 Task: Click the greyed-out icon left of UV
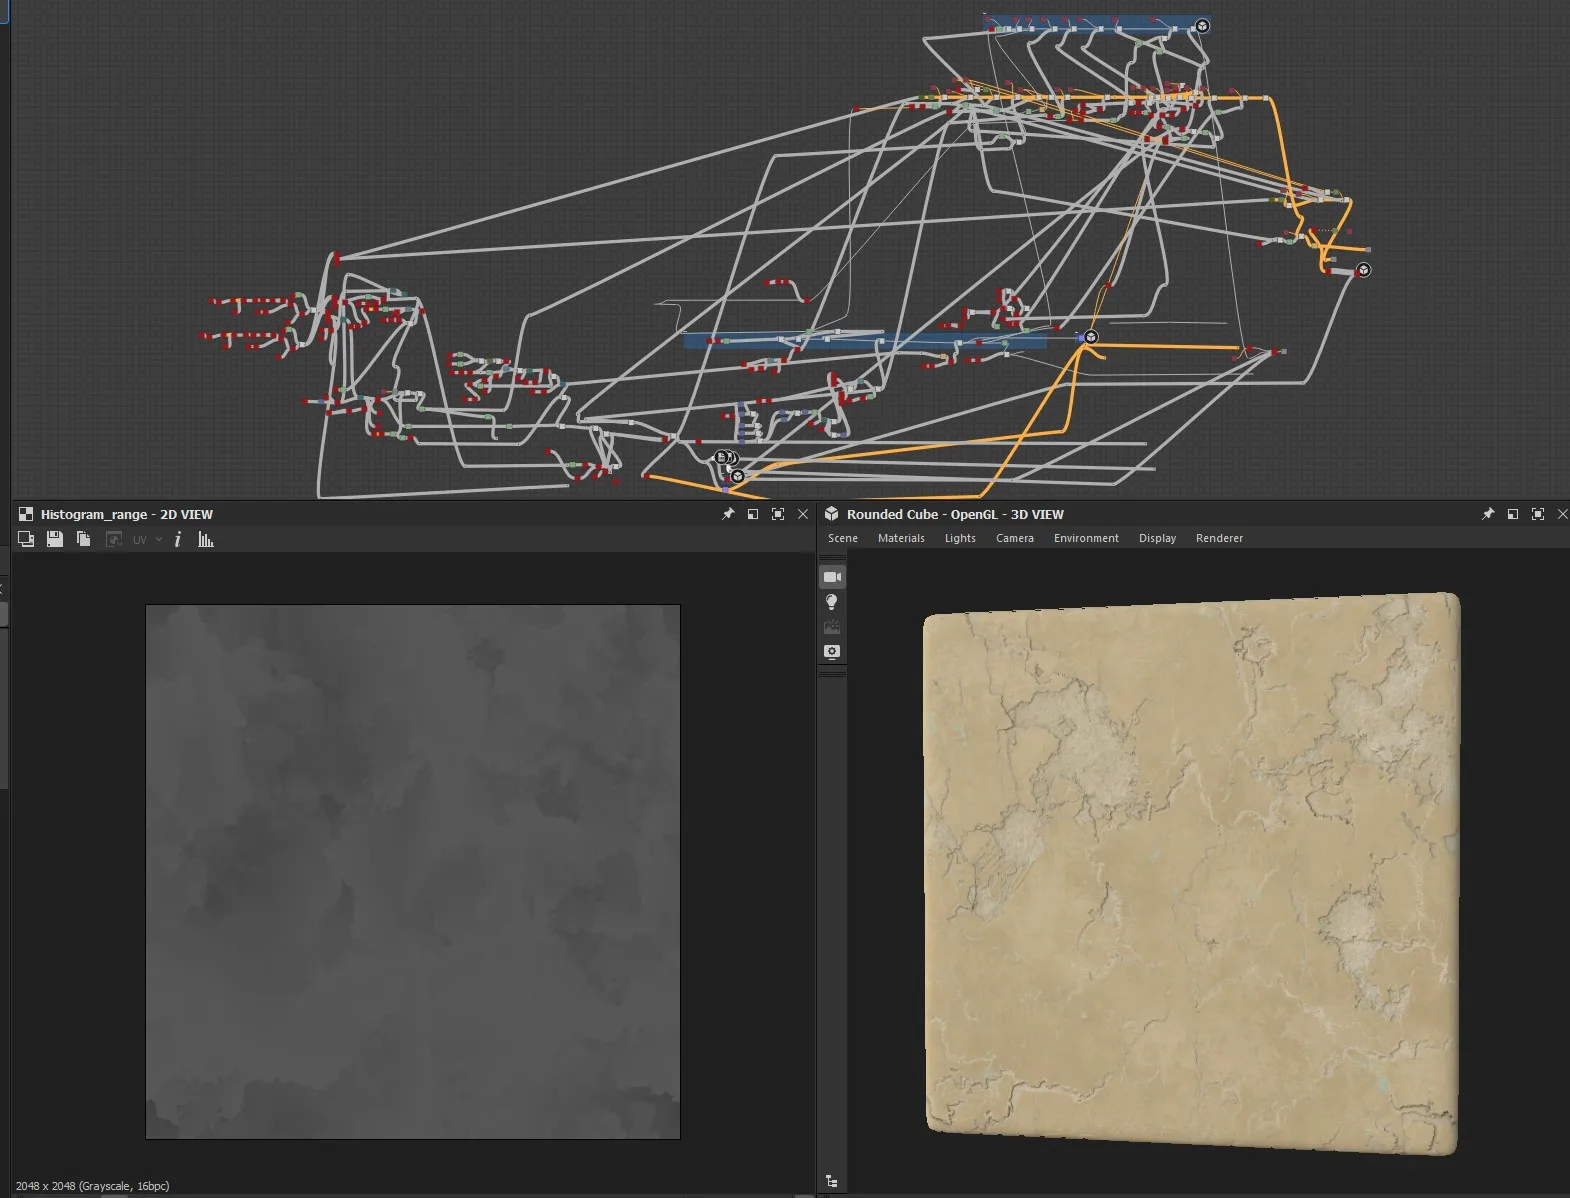pyautogui.click(x=114, y=539)
